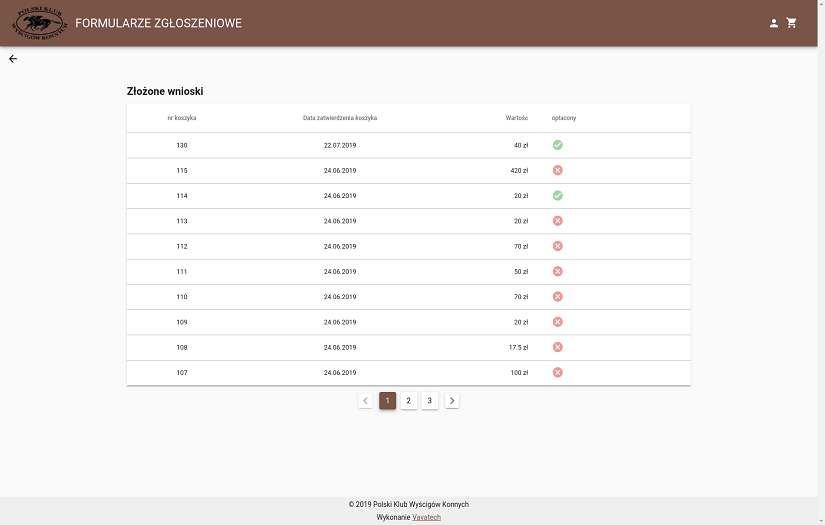This screenshot has height=525, width=825.
Task: Click the Polski Klub Wyścigów Konnych logo
Action: (40, 23)
